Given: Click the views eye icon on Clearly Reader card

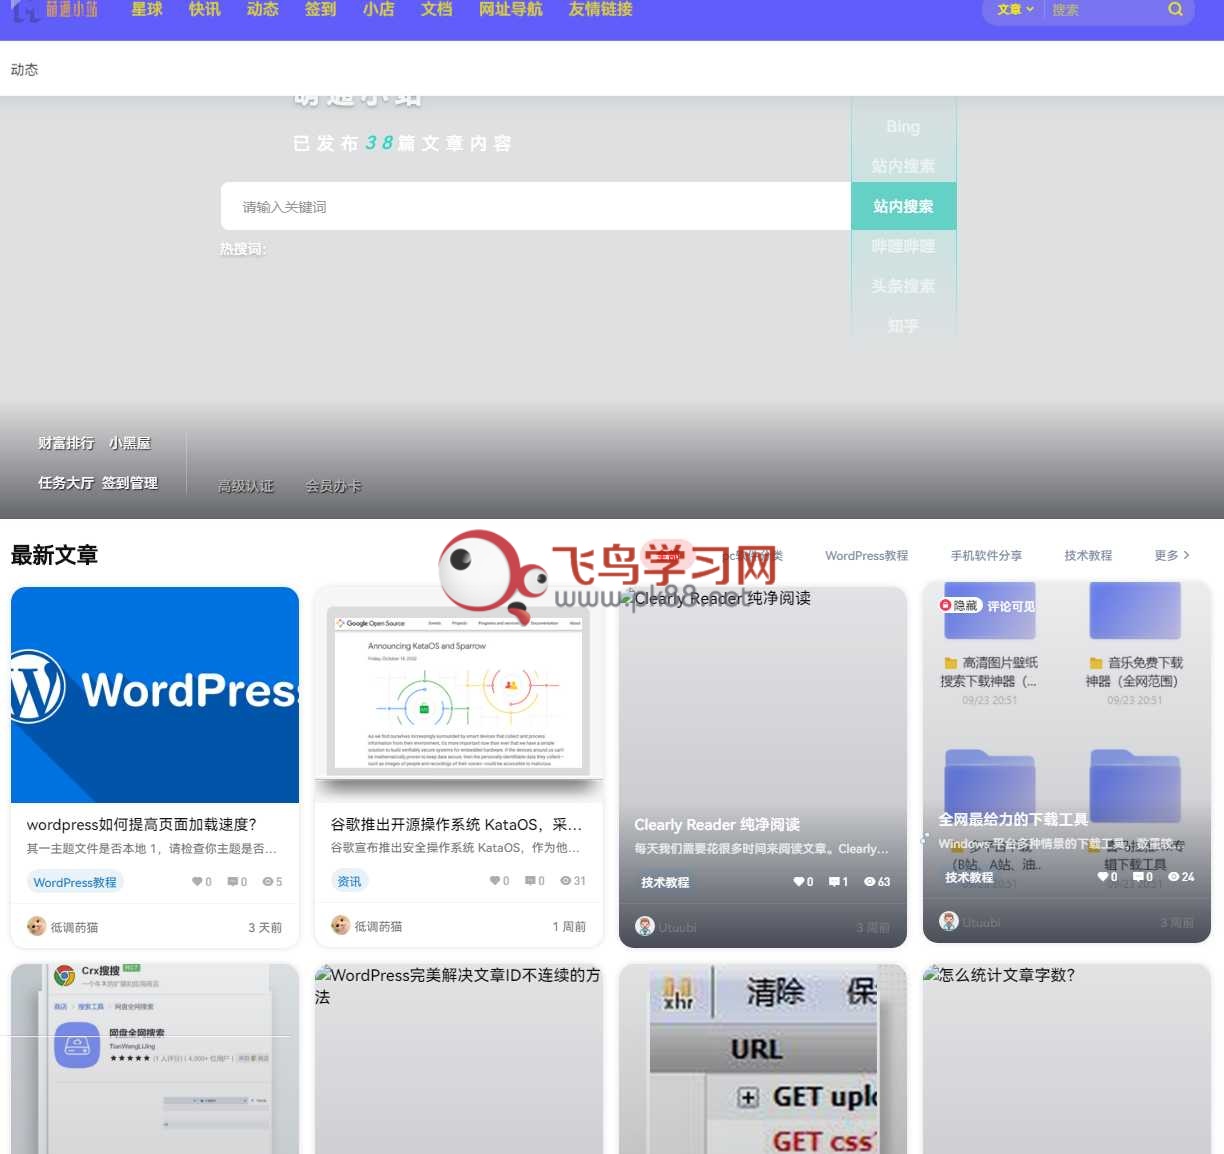Looking at the screenshot, I should (x=870, y=882).
